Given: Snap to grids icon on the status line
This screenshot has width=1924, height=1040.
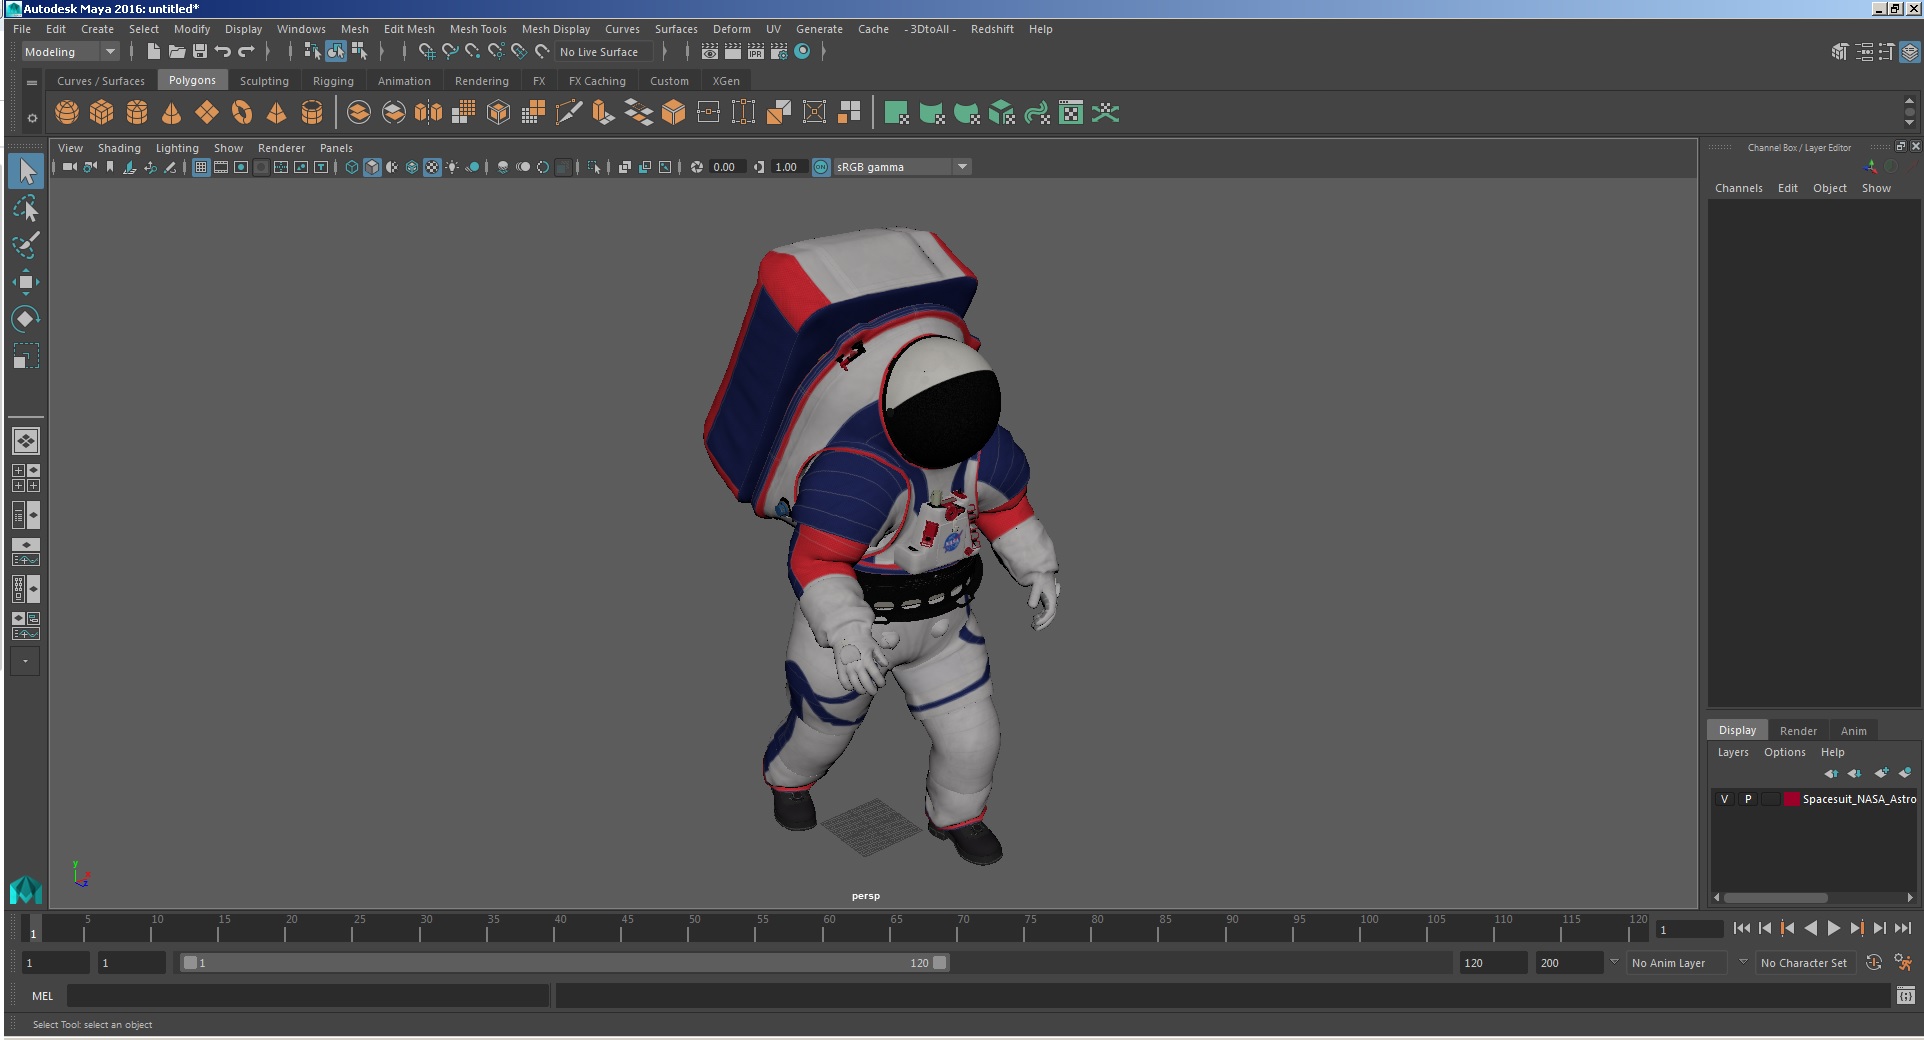Looking at the screenshot, I should 426,52.
